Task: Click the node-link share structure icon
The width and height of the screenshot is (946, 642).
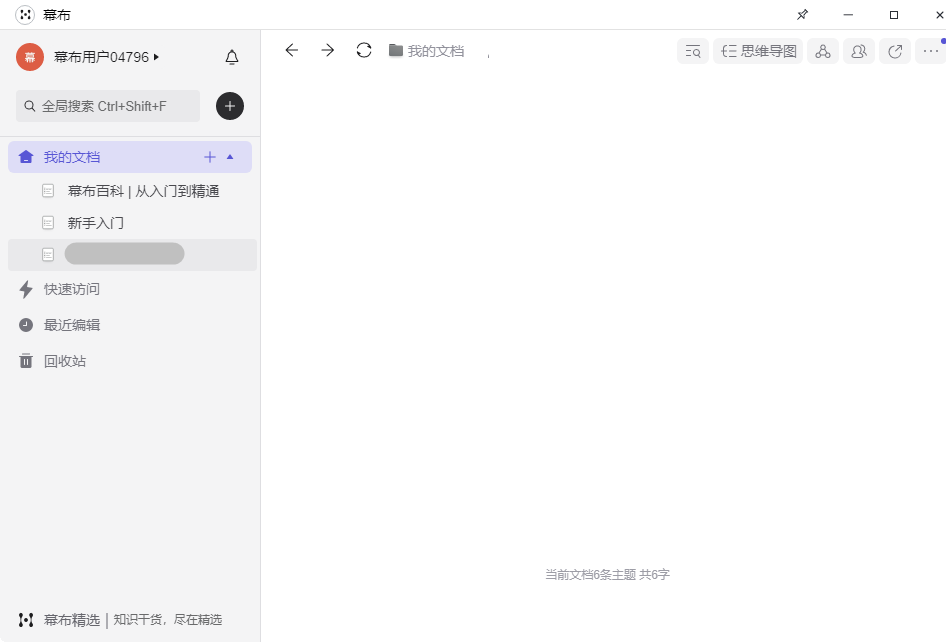Action: pyautogui.click(x=823, y=51)
